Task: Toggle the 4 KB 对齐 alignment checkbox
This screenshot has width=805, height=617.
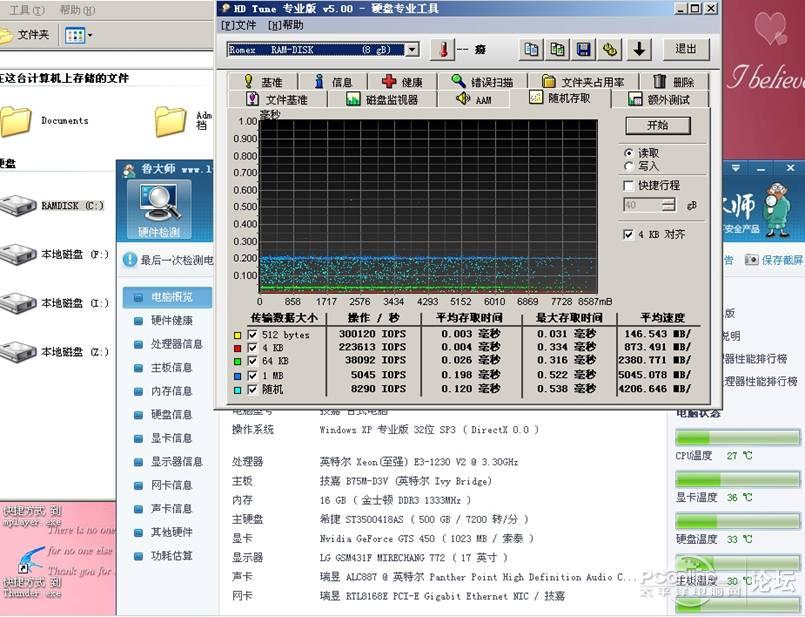Action: tap(627, 235)
